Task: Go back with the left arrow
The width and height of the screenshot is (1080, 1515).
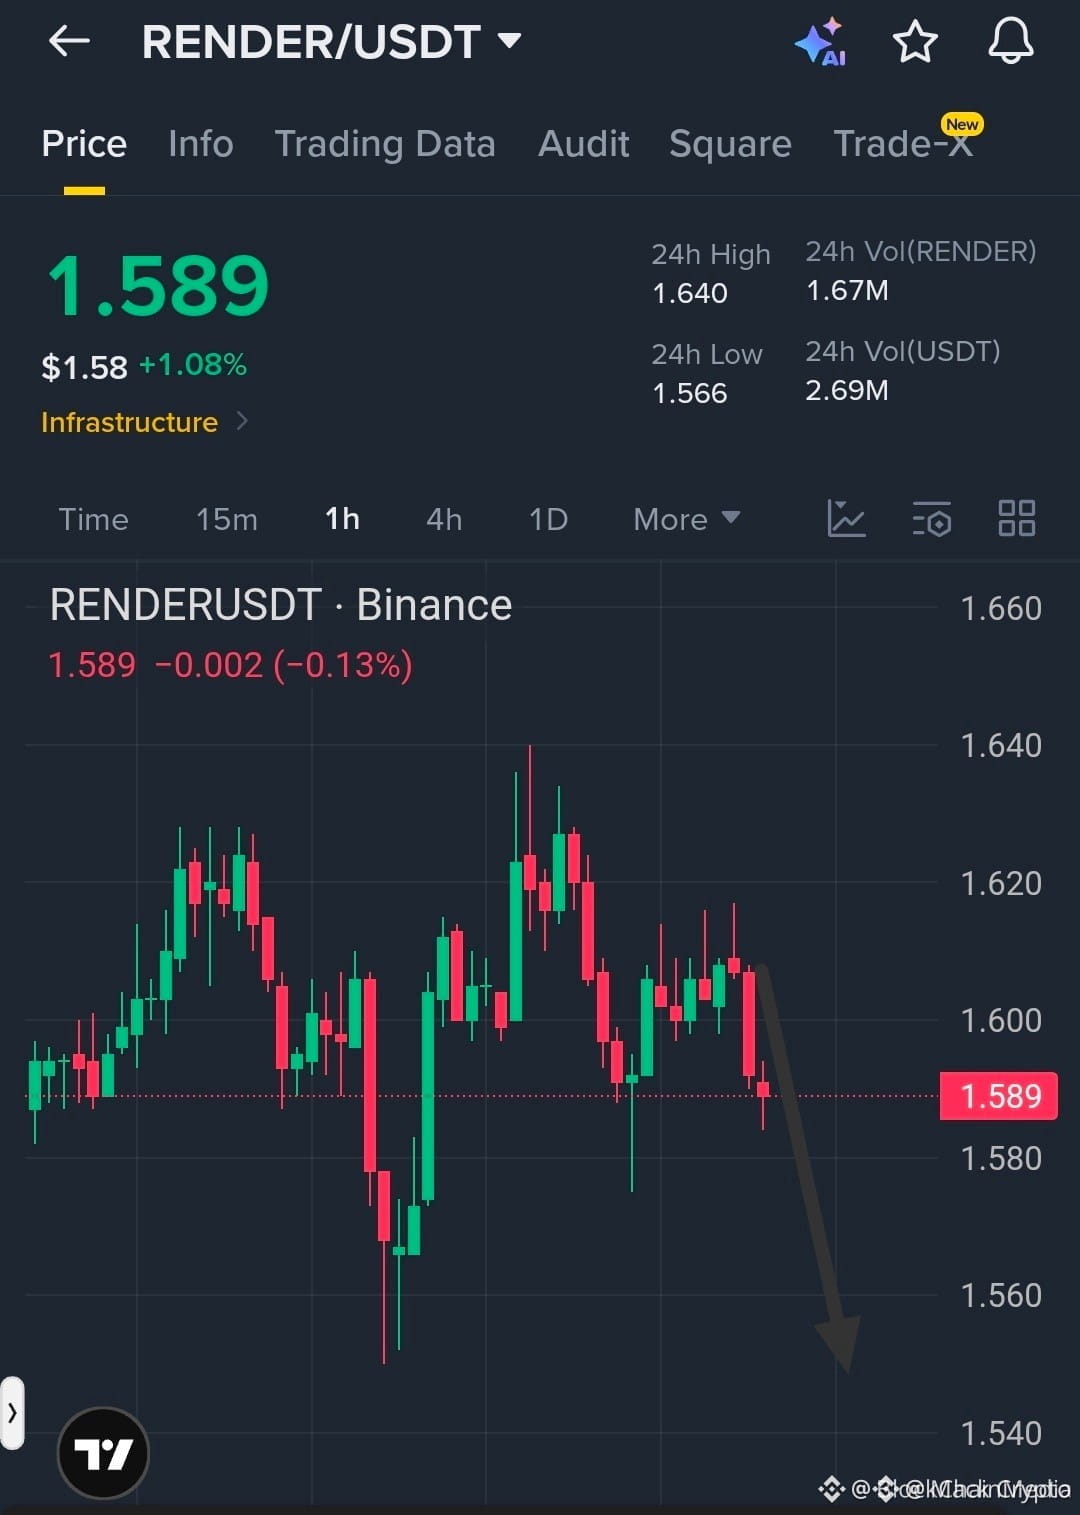Action: [x=69, y=41]
